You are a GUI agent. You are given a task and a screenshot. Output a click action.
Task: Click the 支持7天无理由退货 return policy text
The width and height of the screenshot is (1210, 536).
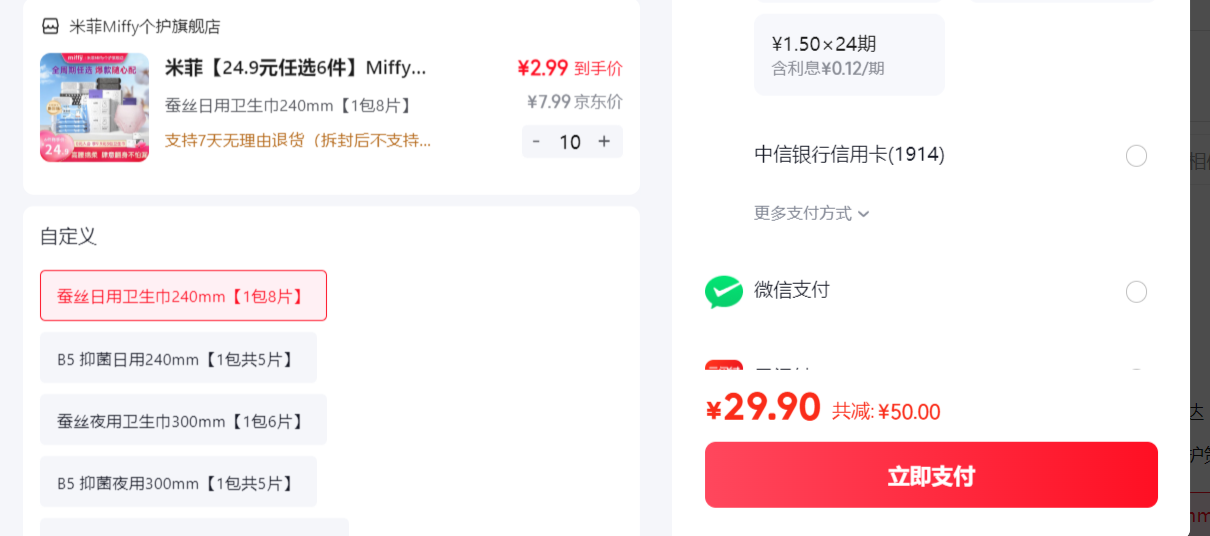coord(298,140)
